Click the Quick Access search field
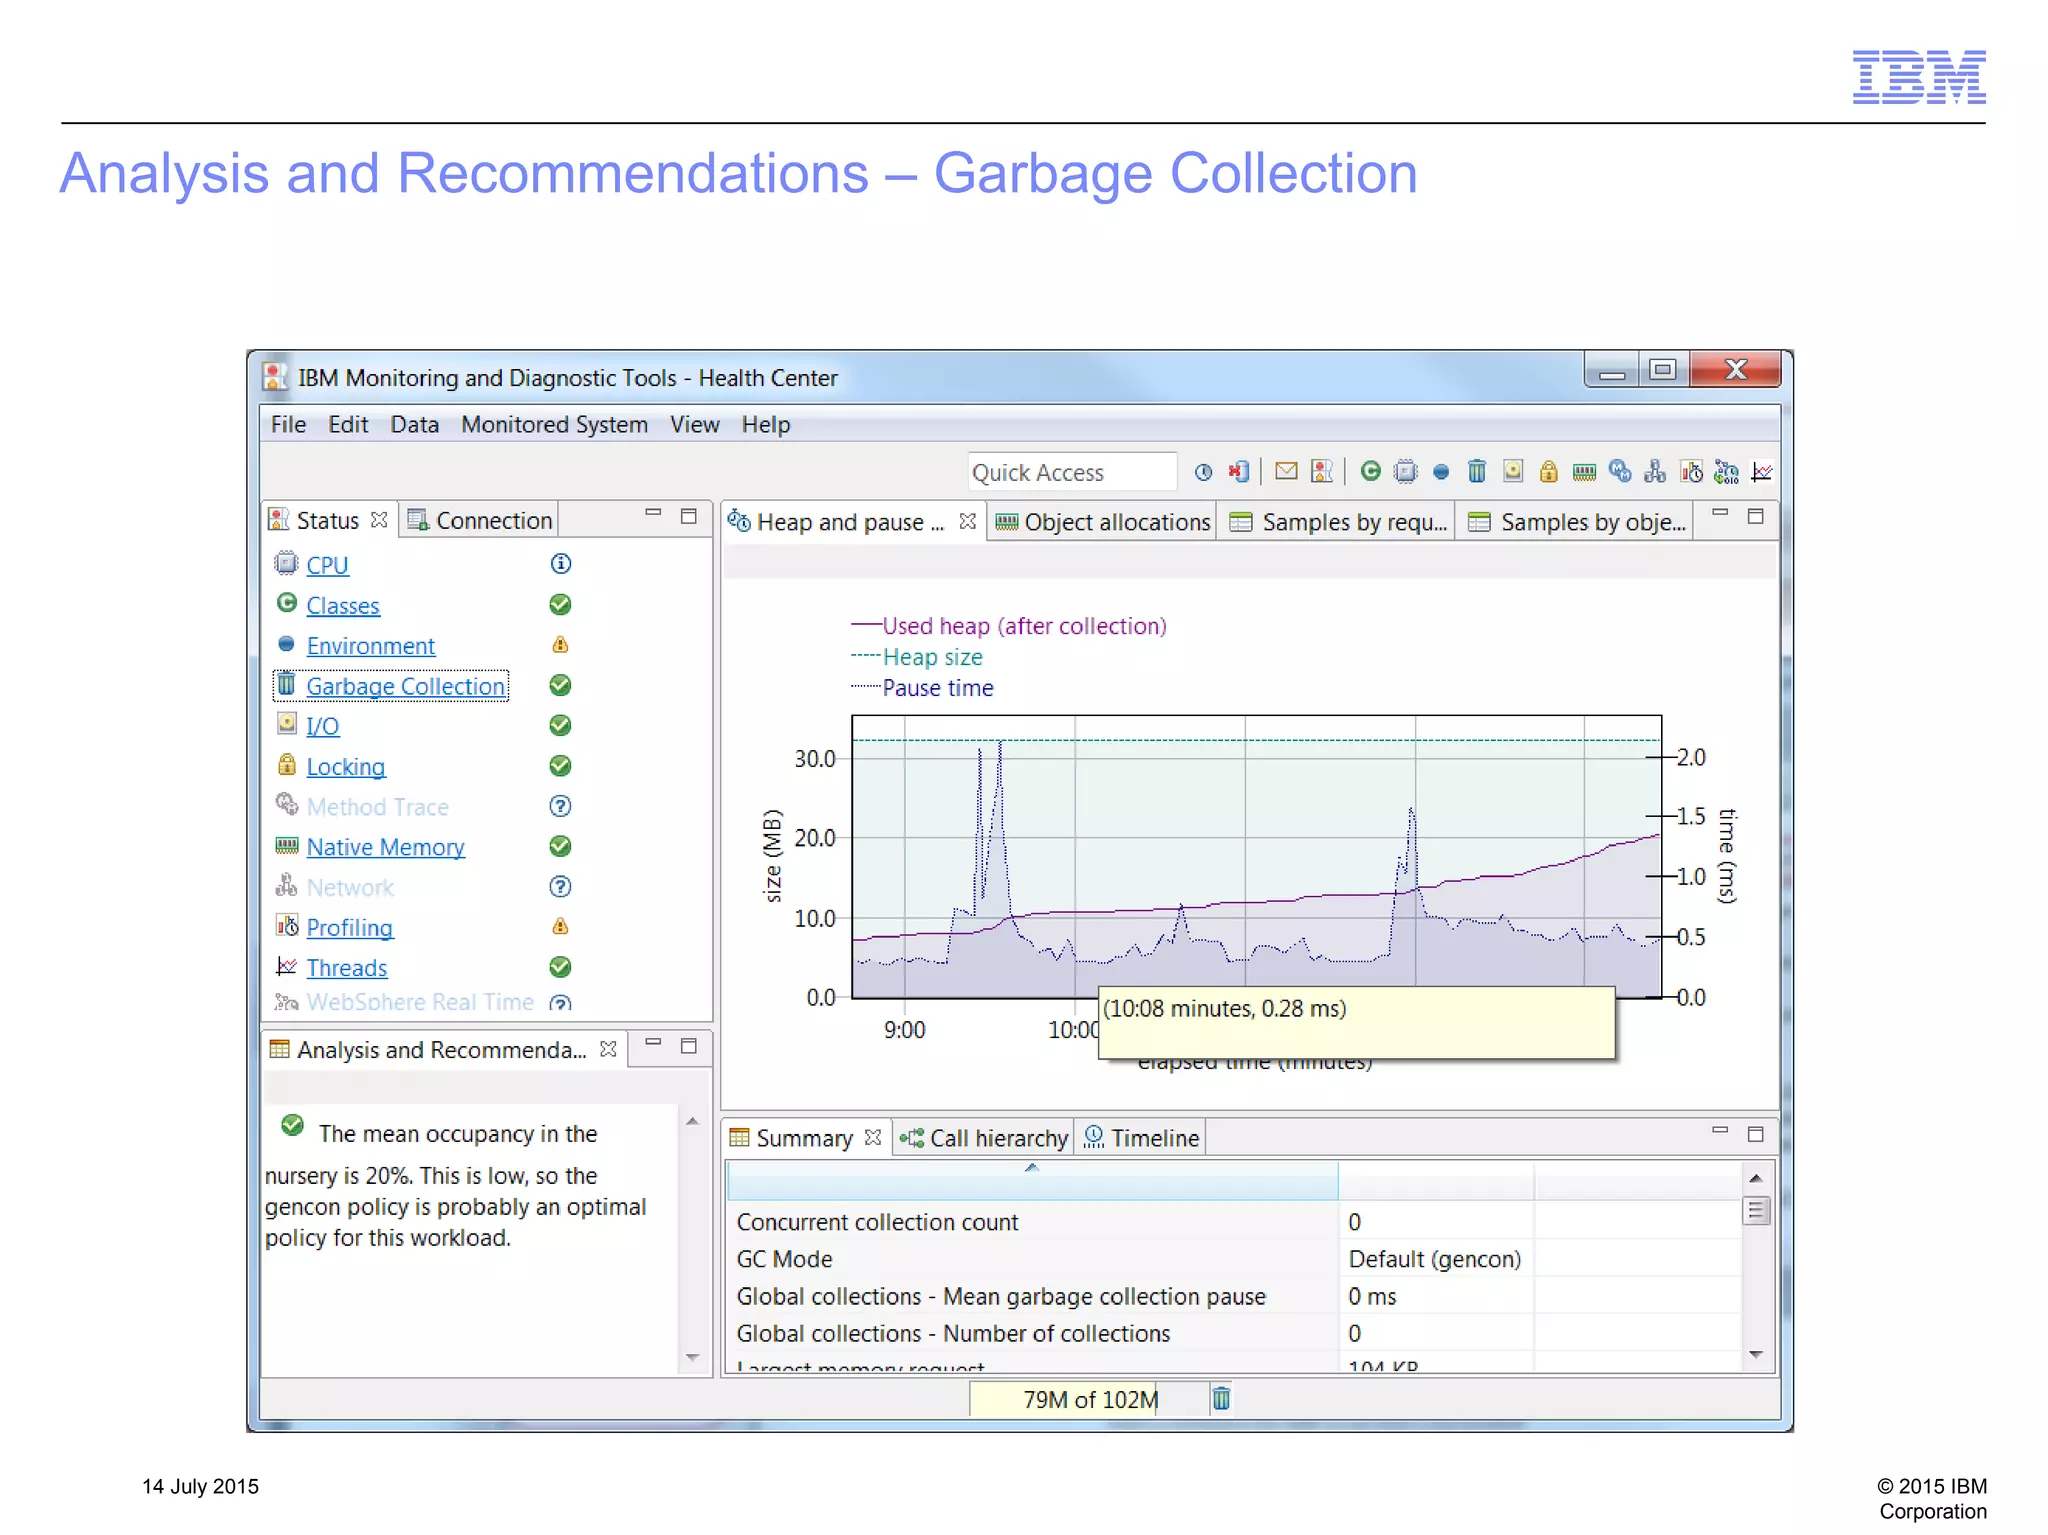Image resolution: width=2048 pixels, height=1535 pixels. (x=1072, y=472)
